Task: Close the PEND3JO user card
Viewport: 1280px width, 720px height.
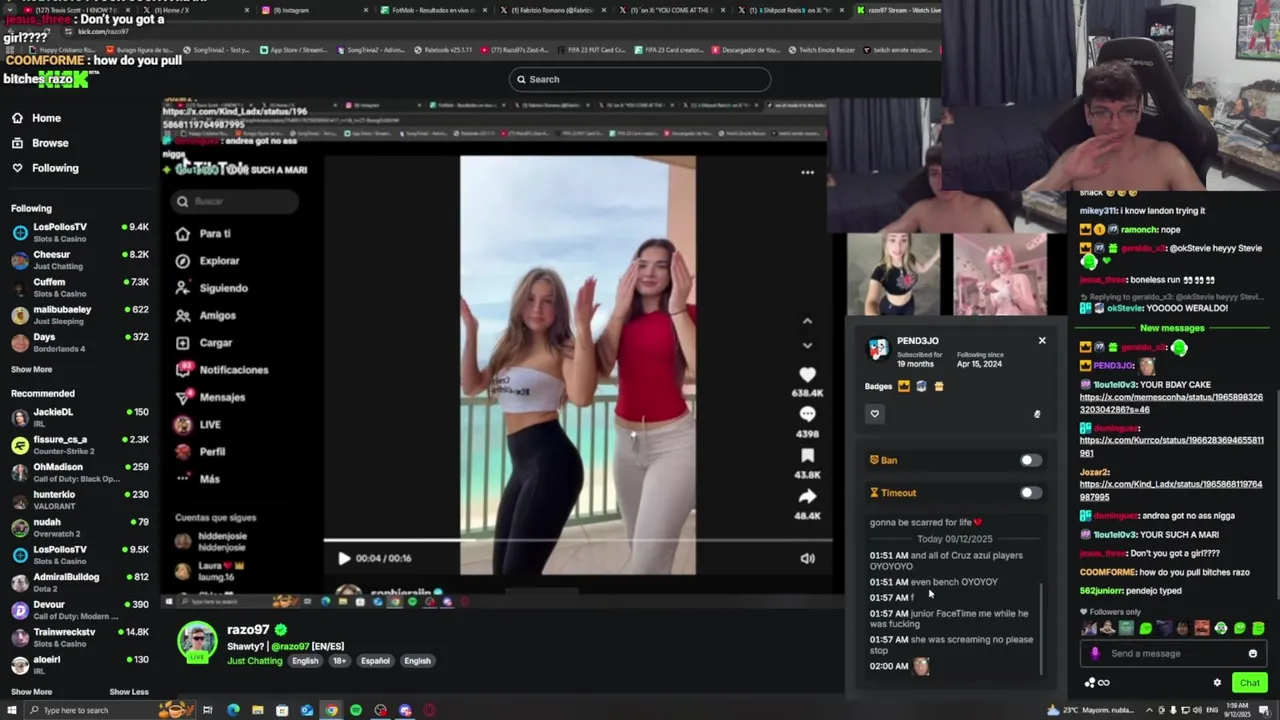Action: 1042,341
